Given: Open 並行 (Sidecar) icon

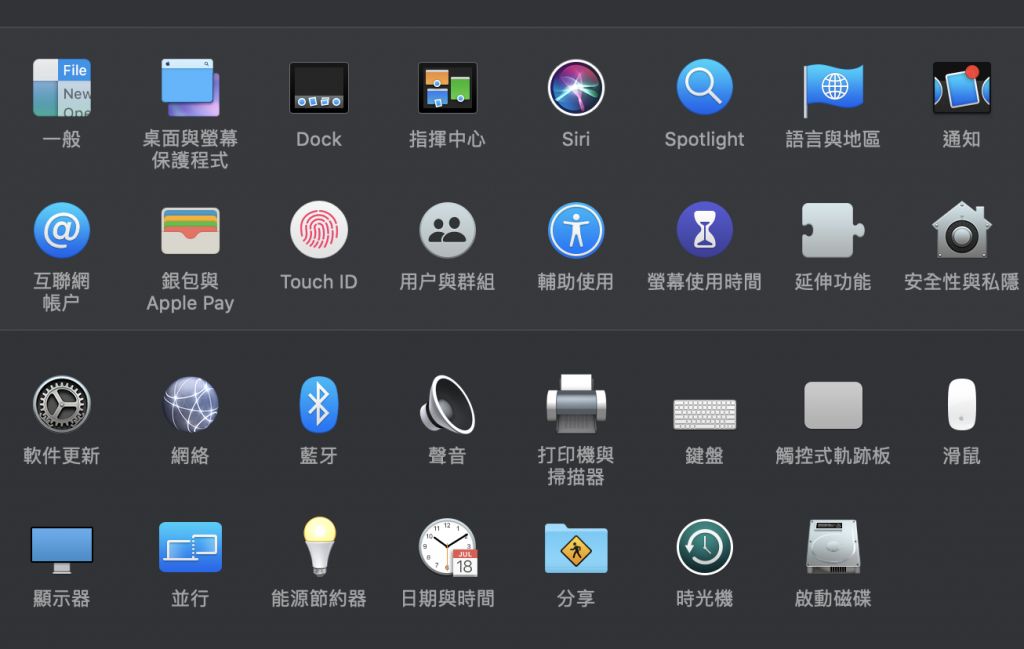Looking at the screenshot, I should tap(190, 547).
